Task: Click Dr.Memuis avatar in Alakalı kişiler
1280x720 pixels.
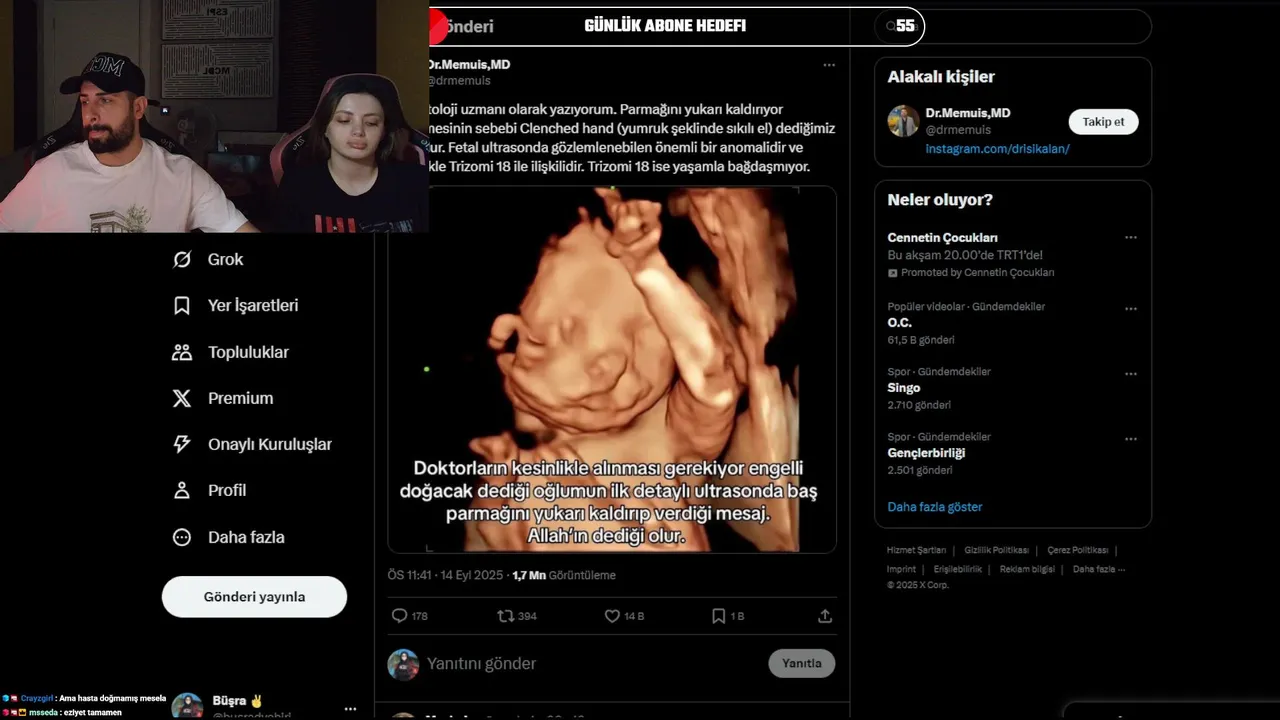Action: [x=903, y=121]
